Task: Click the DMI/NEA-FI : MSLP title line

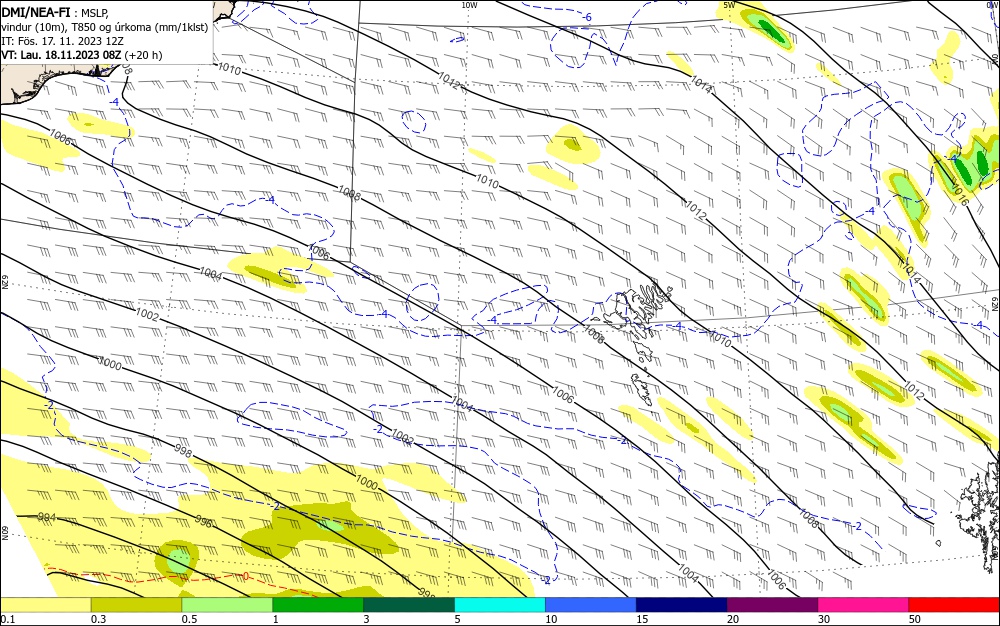Action: pos(55,13)
